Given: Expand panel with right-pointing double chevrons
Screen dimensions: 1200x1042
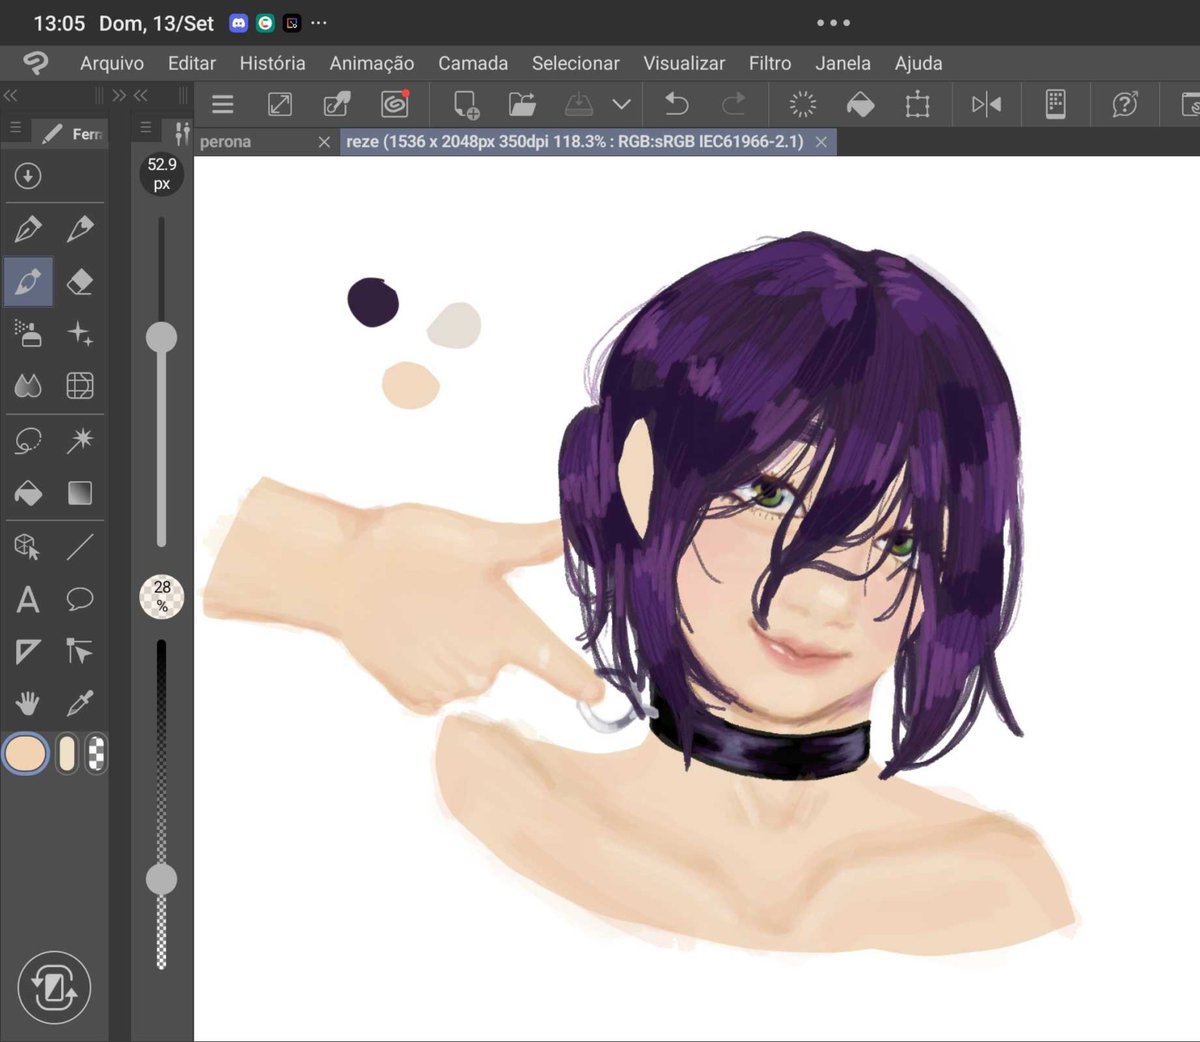Looking at the screenshot, I should pos(119,96).
